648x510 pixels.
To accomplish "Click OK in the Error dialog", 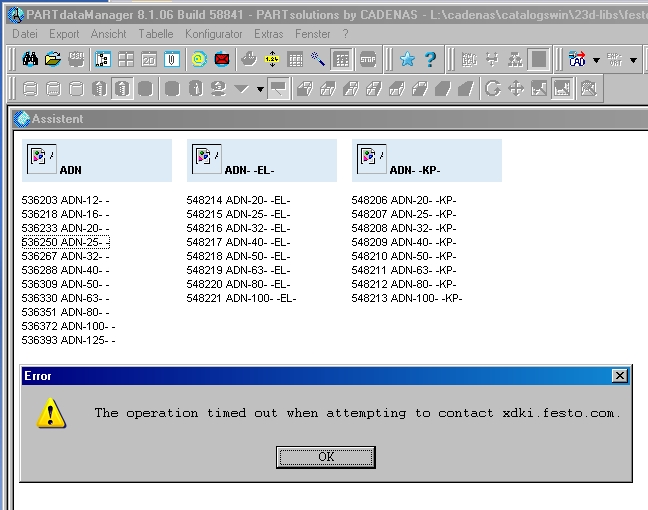I will pos(326,457).
